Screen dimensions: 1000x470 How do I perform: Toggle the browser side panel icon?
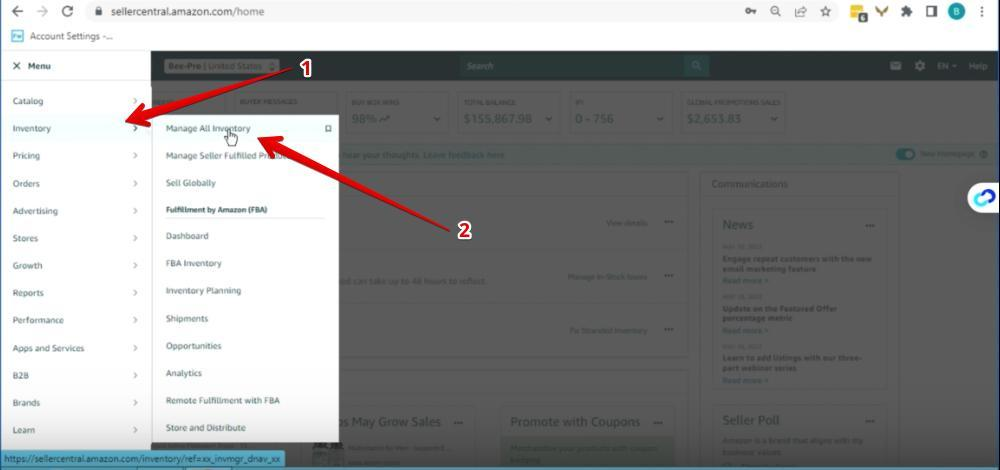pos(931,11)
